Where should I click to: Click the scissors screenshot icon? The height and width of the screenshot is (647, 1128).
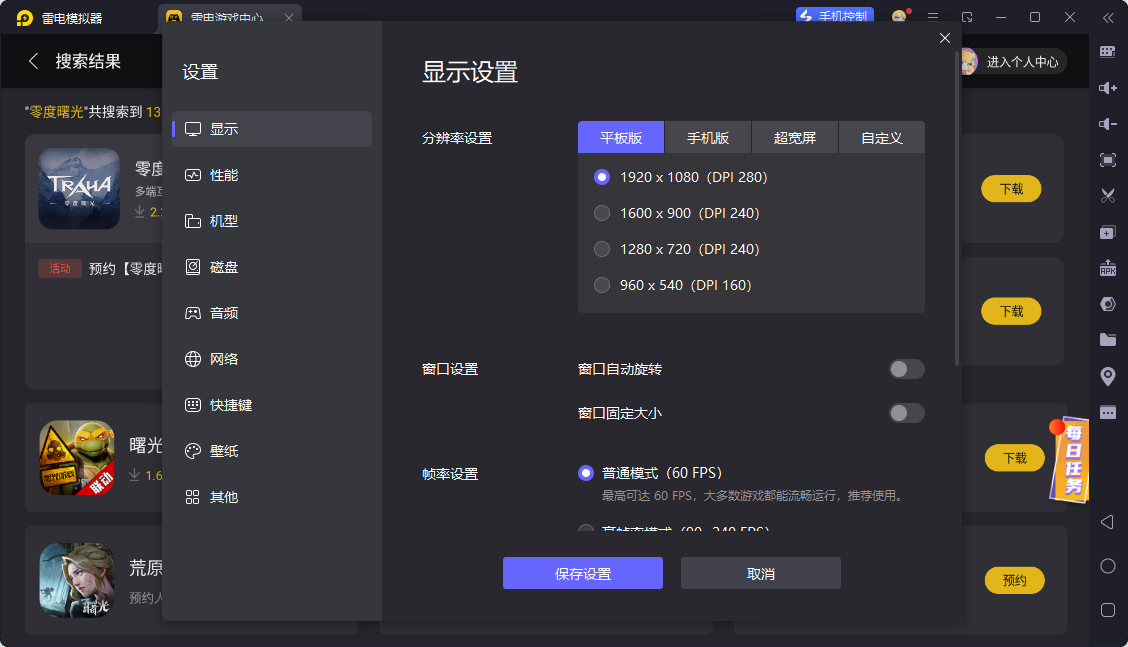(1108, 196)
